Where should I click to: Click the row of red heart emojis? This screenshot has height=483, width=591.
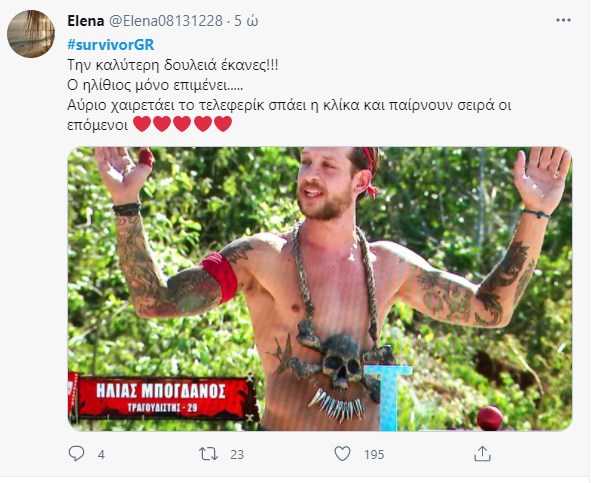coord(182,124)
